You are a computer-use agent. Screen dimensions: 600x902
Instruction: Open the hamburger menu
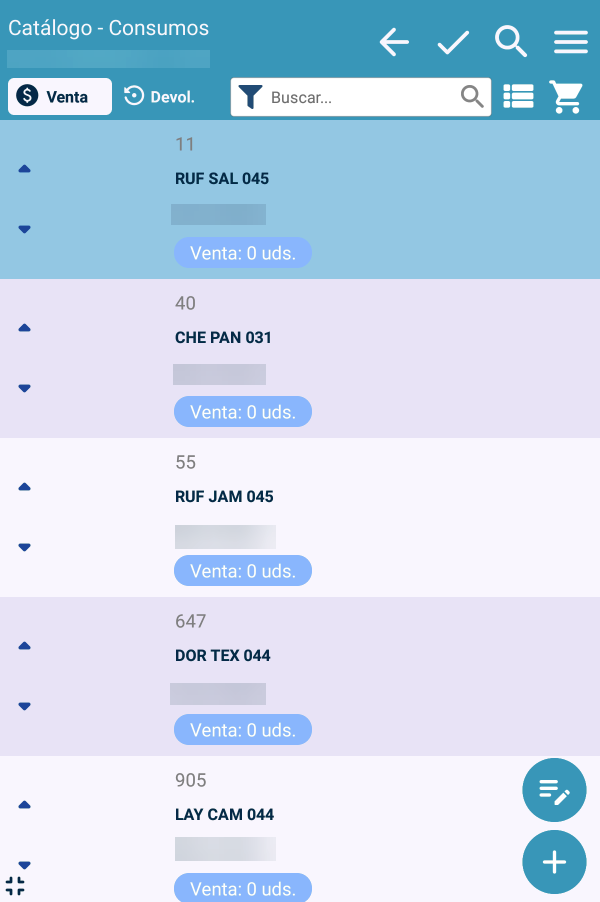click(570, 42)
